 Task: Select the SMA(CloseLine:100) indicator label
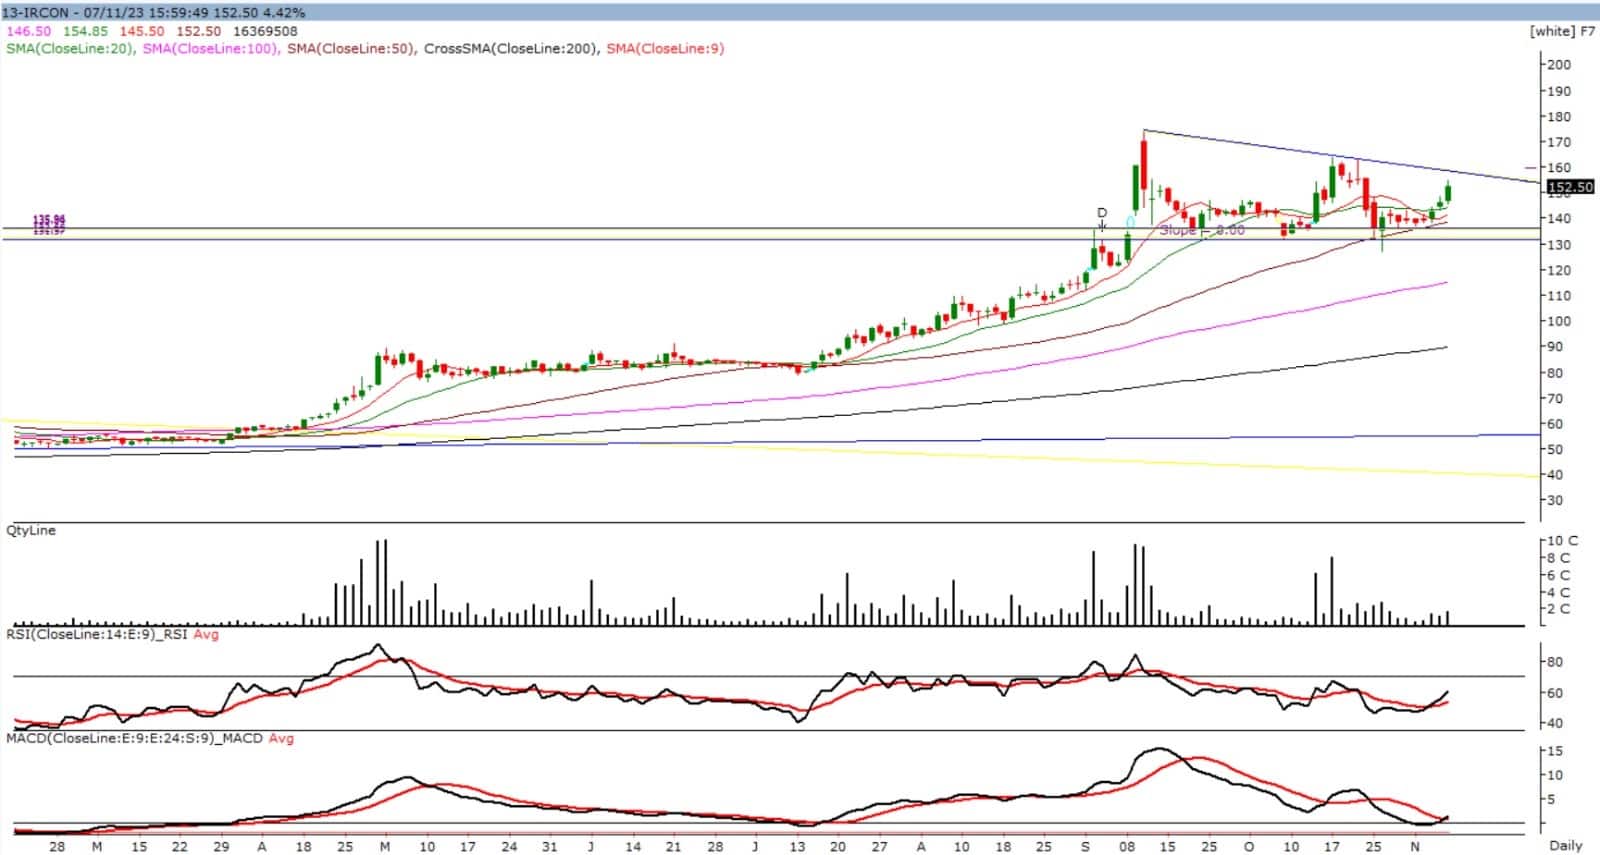pos(210,48)
